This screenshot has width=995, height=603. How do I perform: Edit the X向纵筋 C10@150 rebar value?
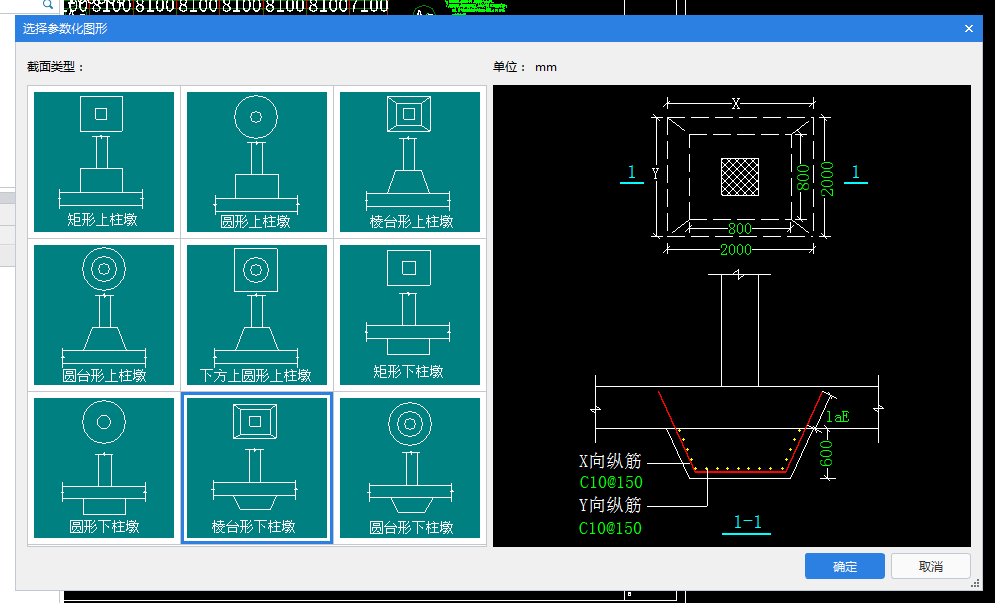coord(610,482)
